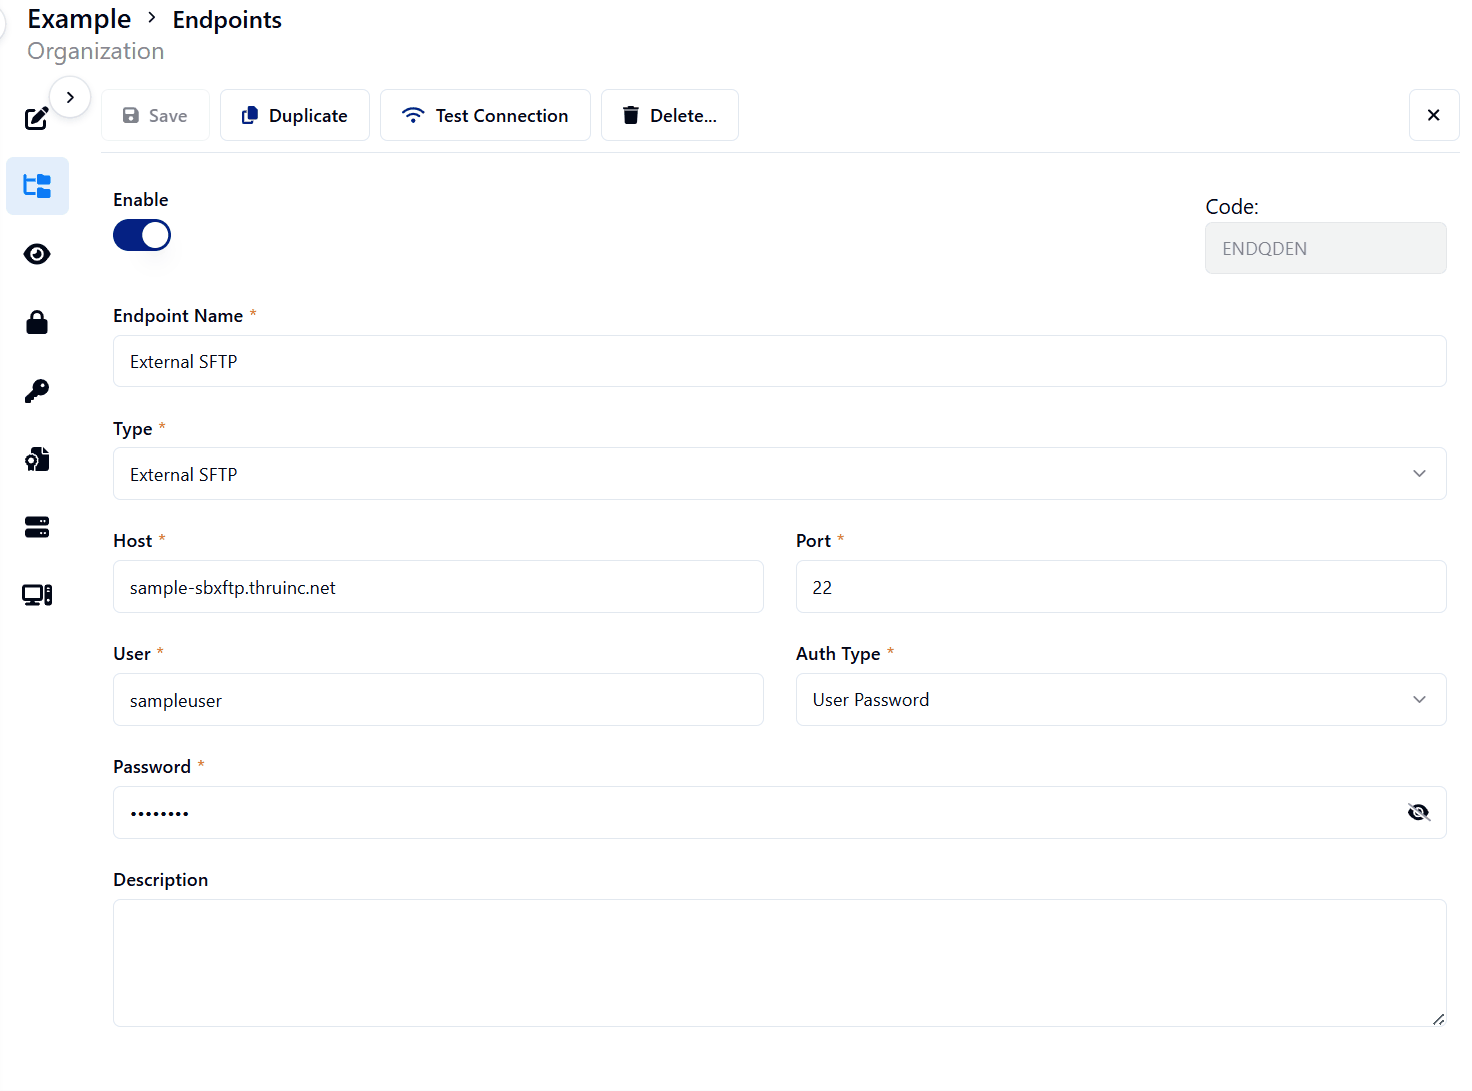The image size is (1472, 1091).
Task: Click the Description text area
Action: click(779, 962)
